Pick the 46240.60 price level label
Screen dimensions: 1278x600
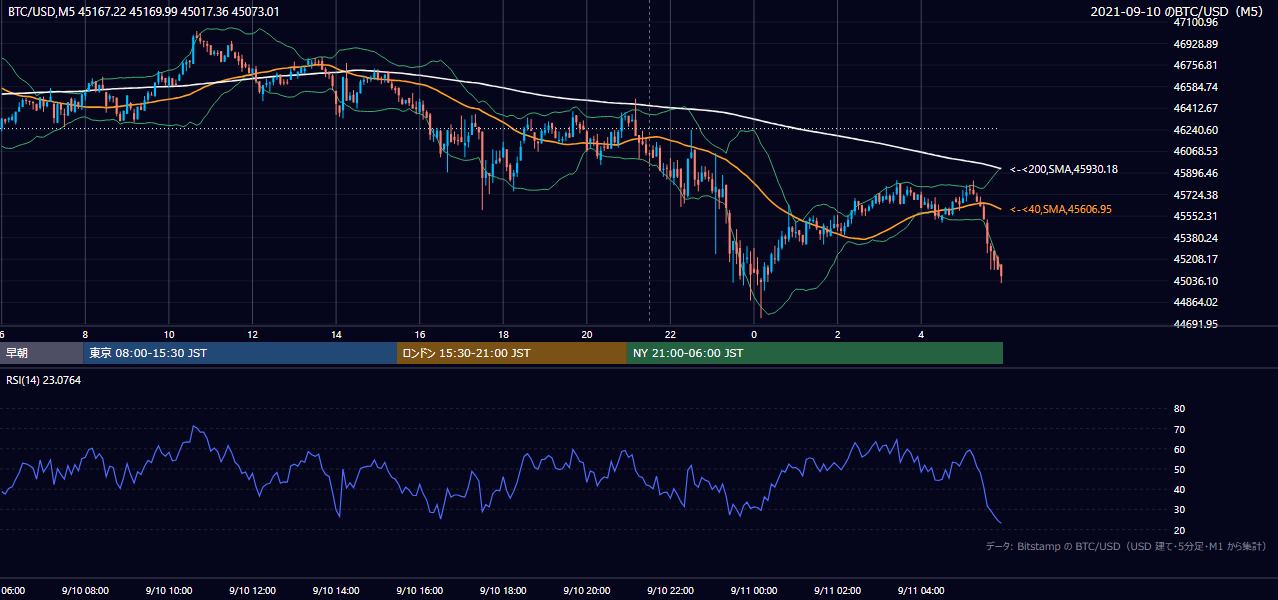pyautogui.click(x=1195, y=130)
